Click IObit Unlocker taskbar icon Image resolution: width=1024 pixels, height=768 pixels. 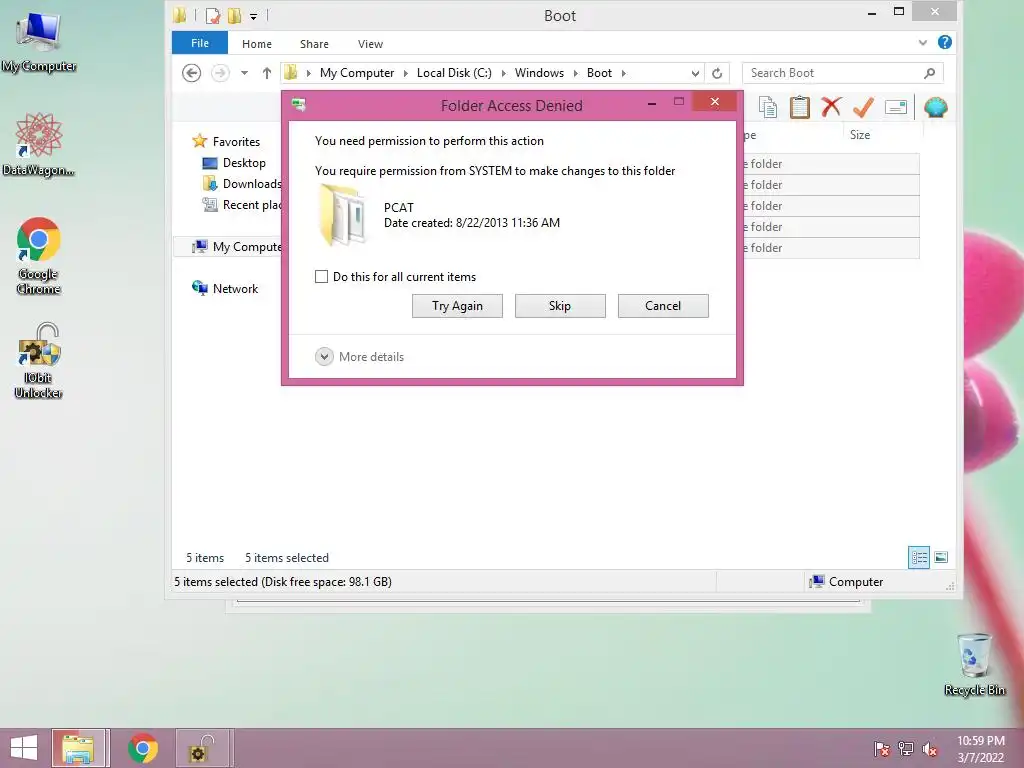(202, 748)
